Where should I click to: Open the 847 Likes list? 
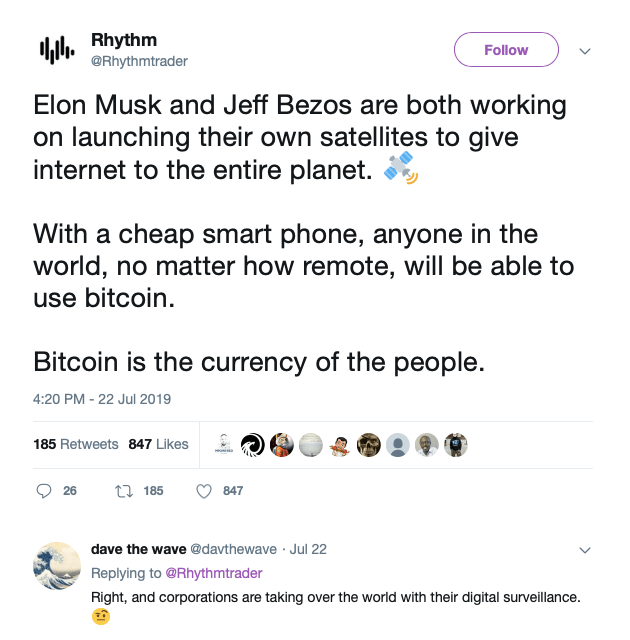point(158,444)
